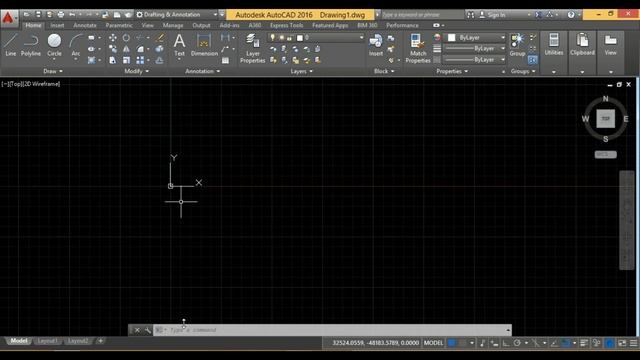Expand the Layers panel

pos(302,71)
